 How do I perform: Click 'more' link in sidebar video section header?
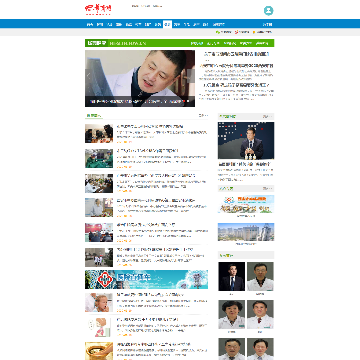267,116
